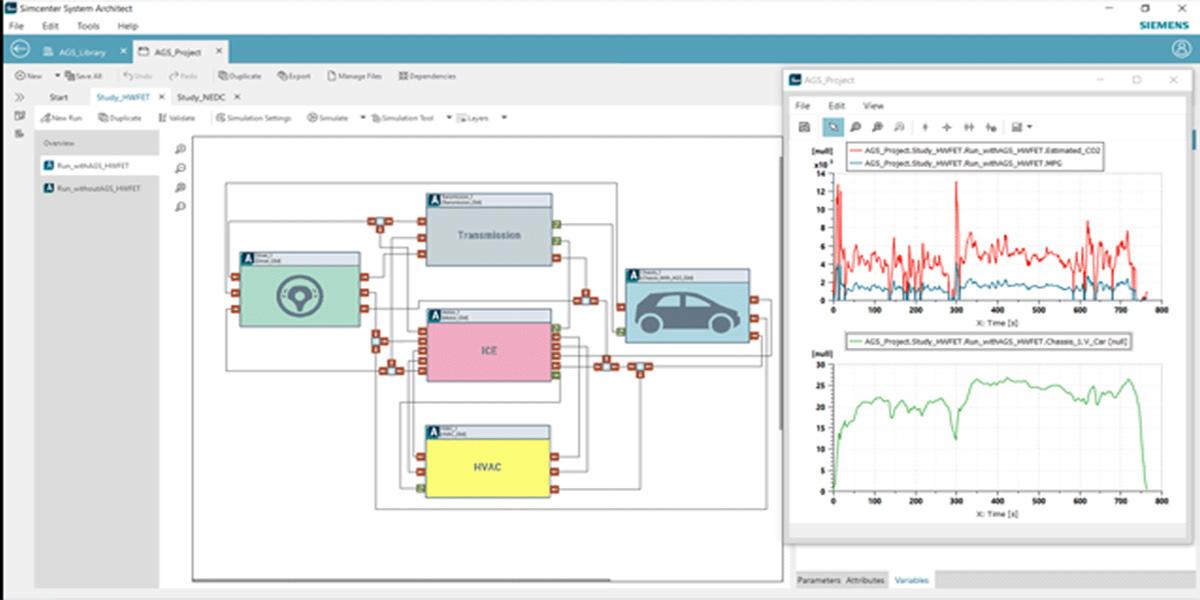Expand the Simulate dropdown arrow
Image resolution: width=1200 pixels, height=600 pixels.
click(x=362, y=118)
